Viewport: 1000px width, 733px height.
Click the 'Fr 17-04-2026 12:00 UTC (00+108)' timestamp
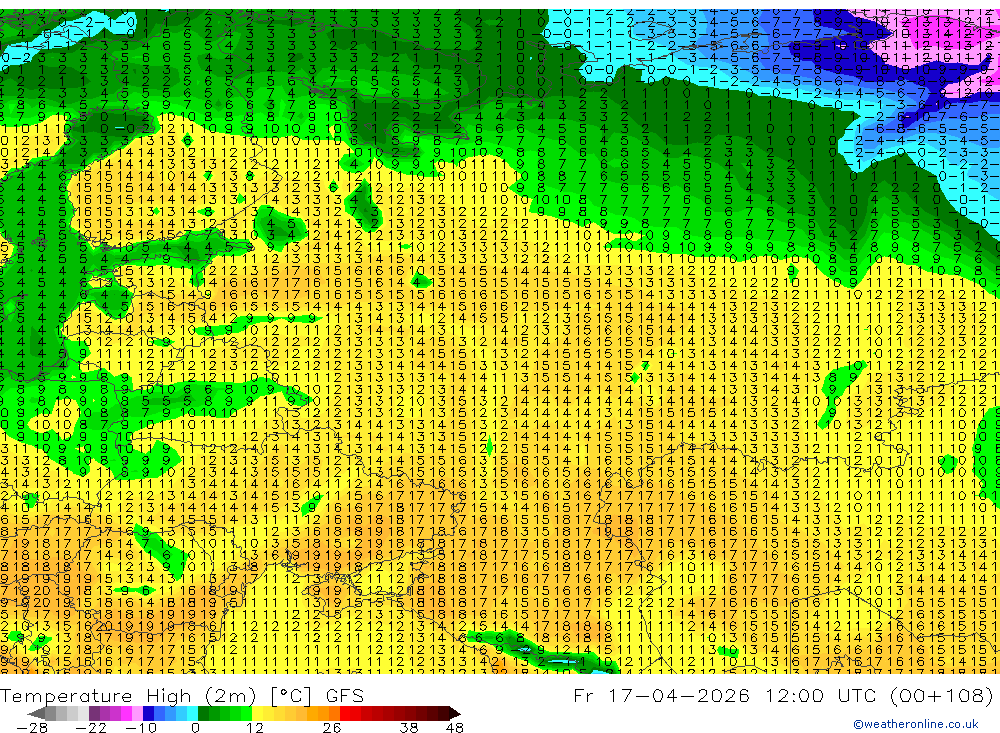[x=783, y=695]
